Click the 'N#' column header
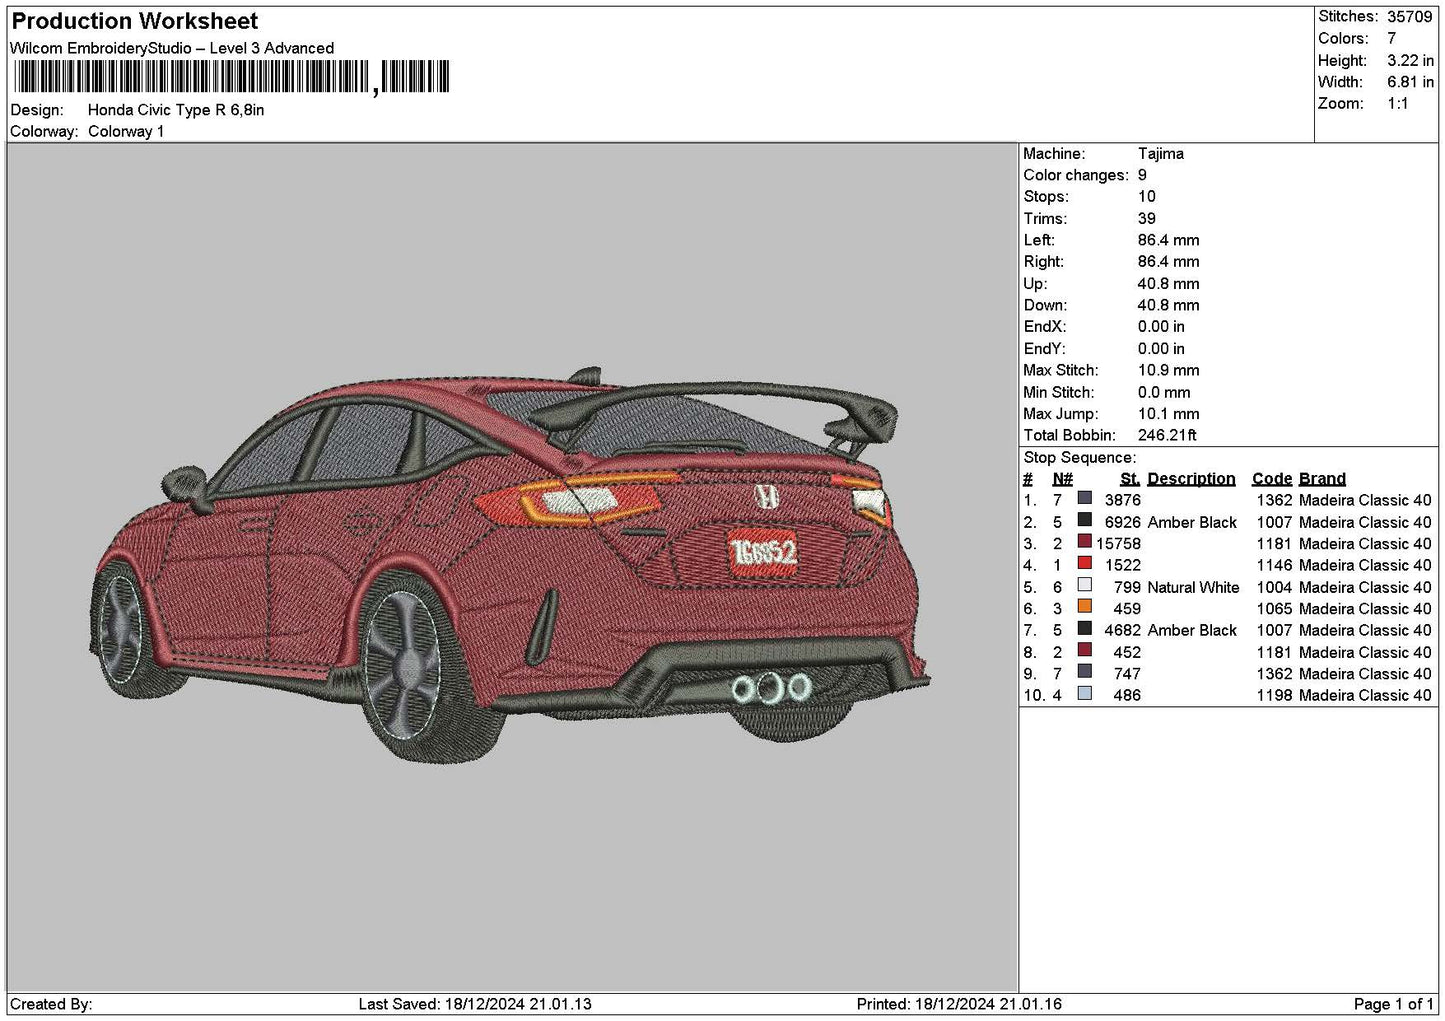The width and height of the screenshot is (1445, 1021). pyautogui.click(x=1062, y=479)
